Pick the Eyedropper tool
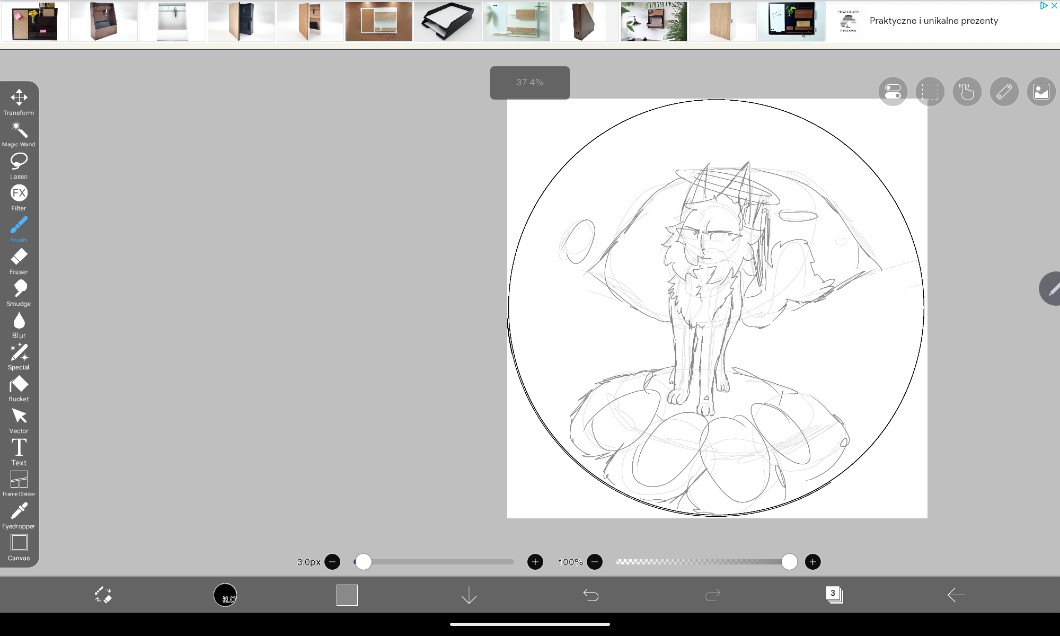1060x636 pixels. point(19,513)
